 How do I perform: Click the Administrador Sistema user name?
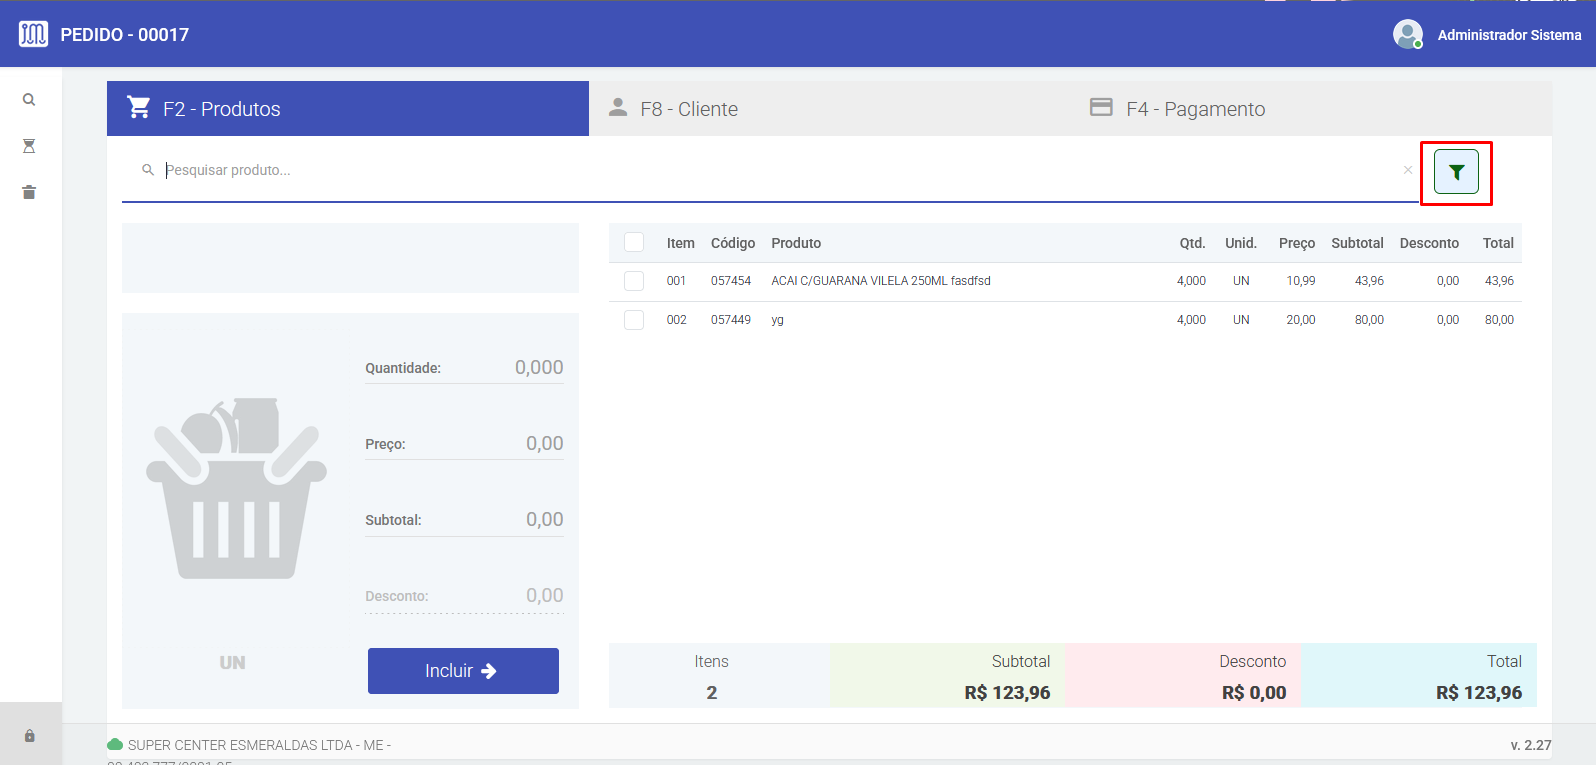click(1509, 35)
